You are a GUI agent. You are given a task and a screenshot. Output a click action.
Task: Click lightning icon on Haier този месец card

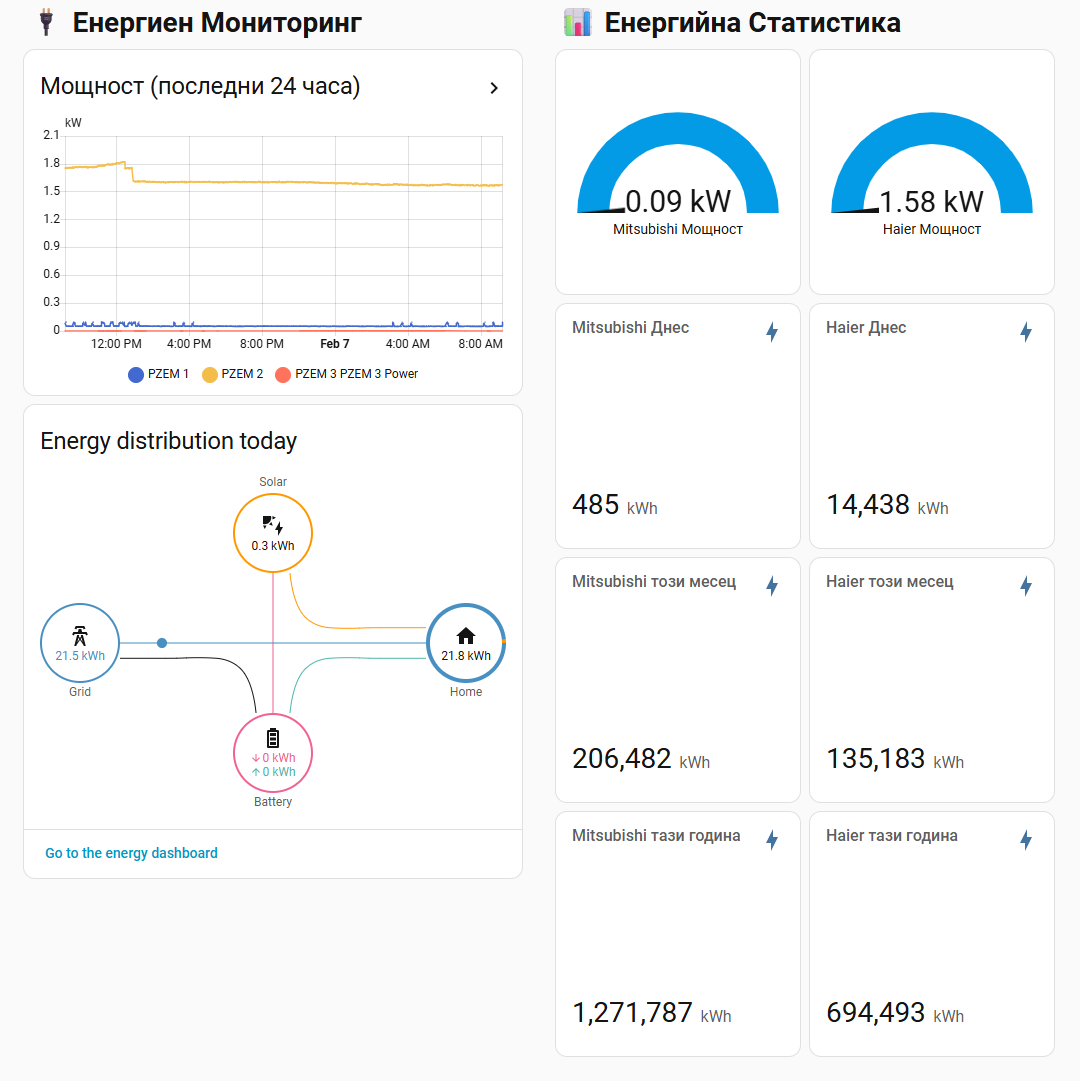click(1025, 586)
